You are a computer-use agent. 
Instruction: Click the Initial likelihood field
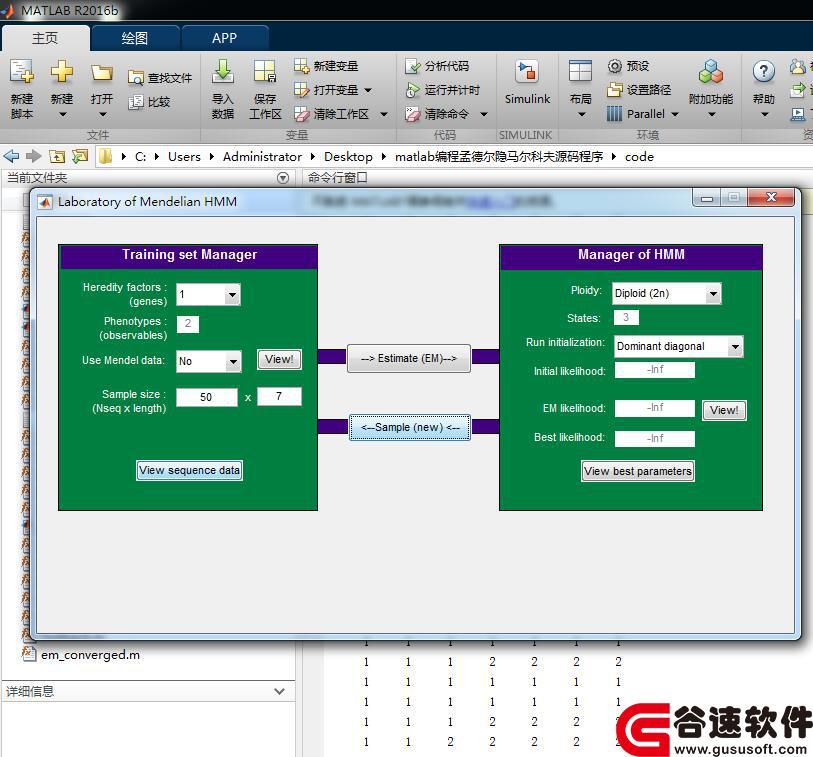pyautogui.click(x=654, y=370)
